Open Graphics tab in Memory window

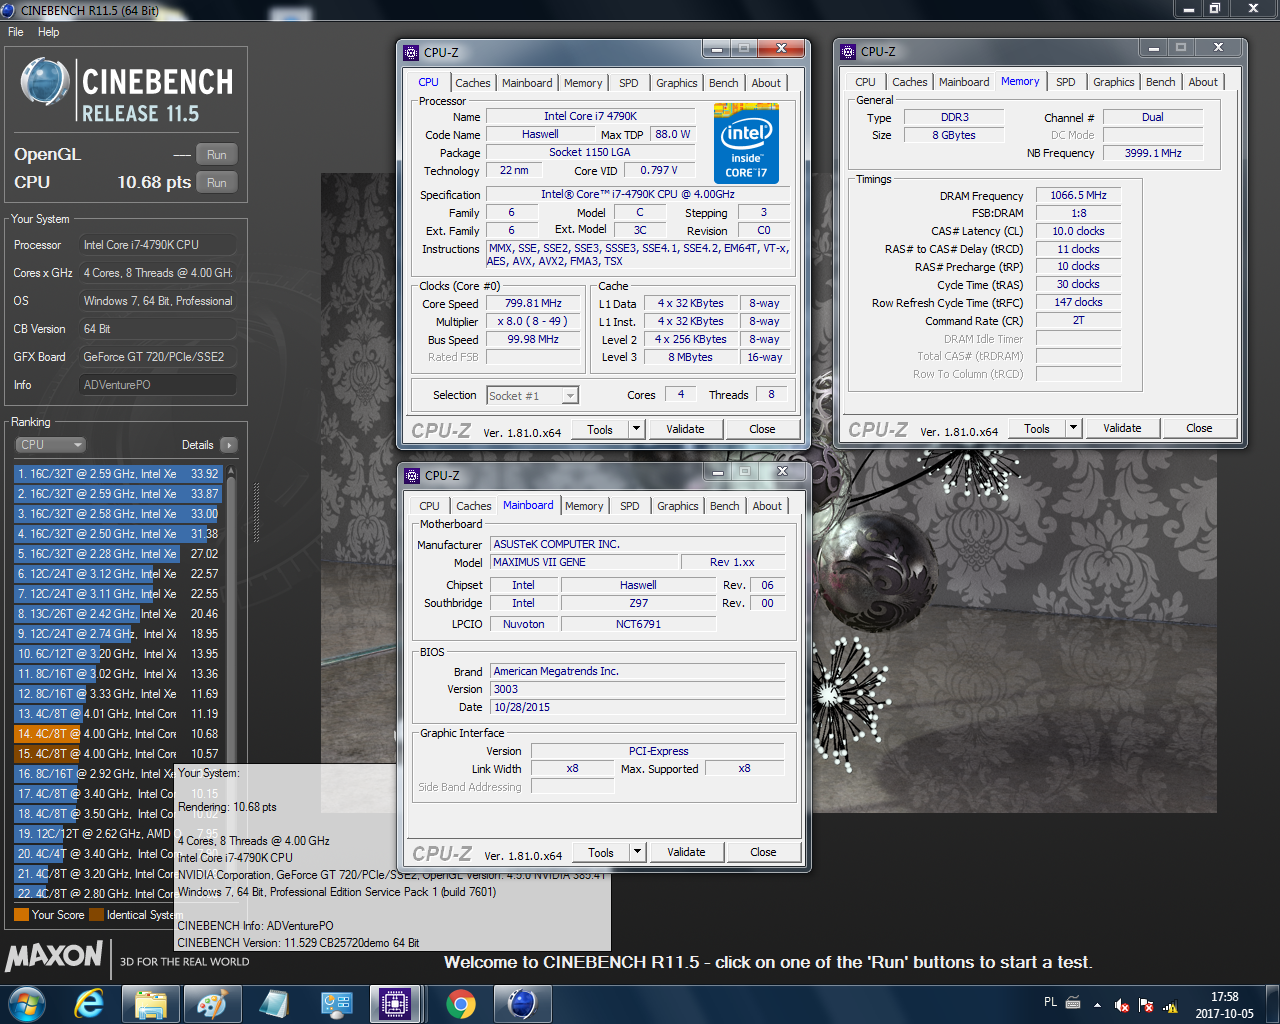[1113, 82]
